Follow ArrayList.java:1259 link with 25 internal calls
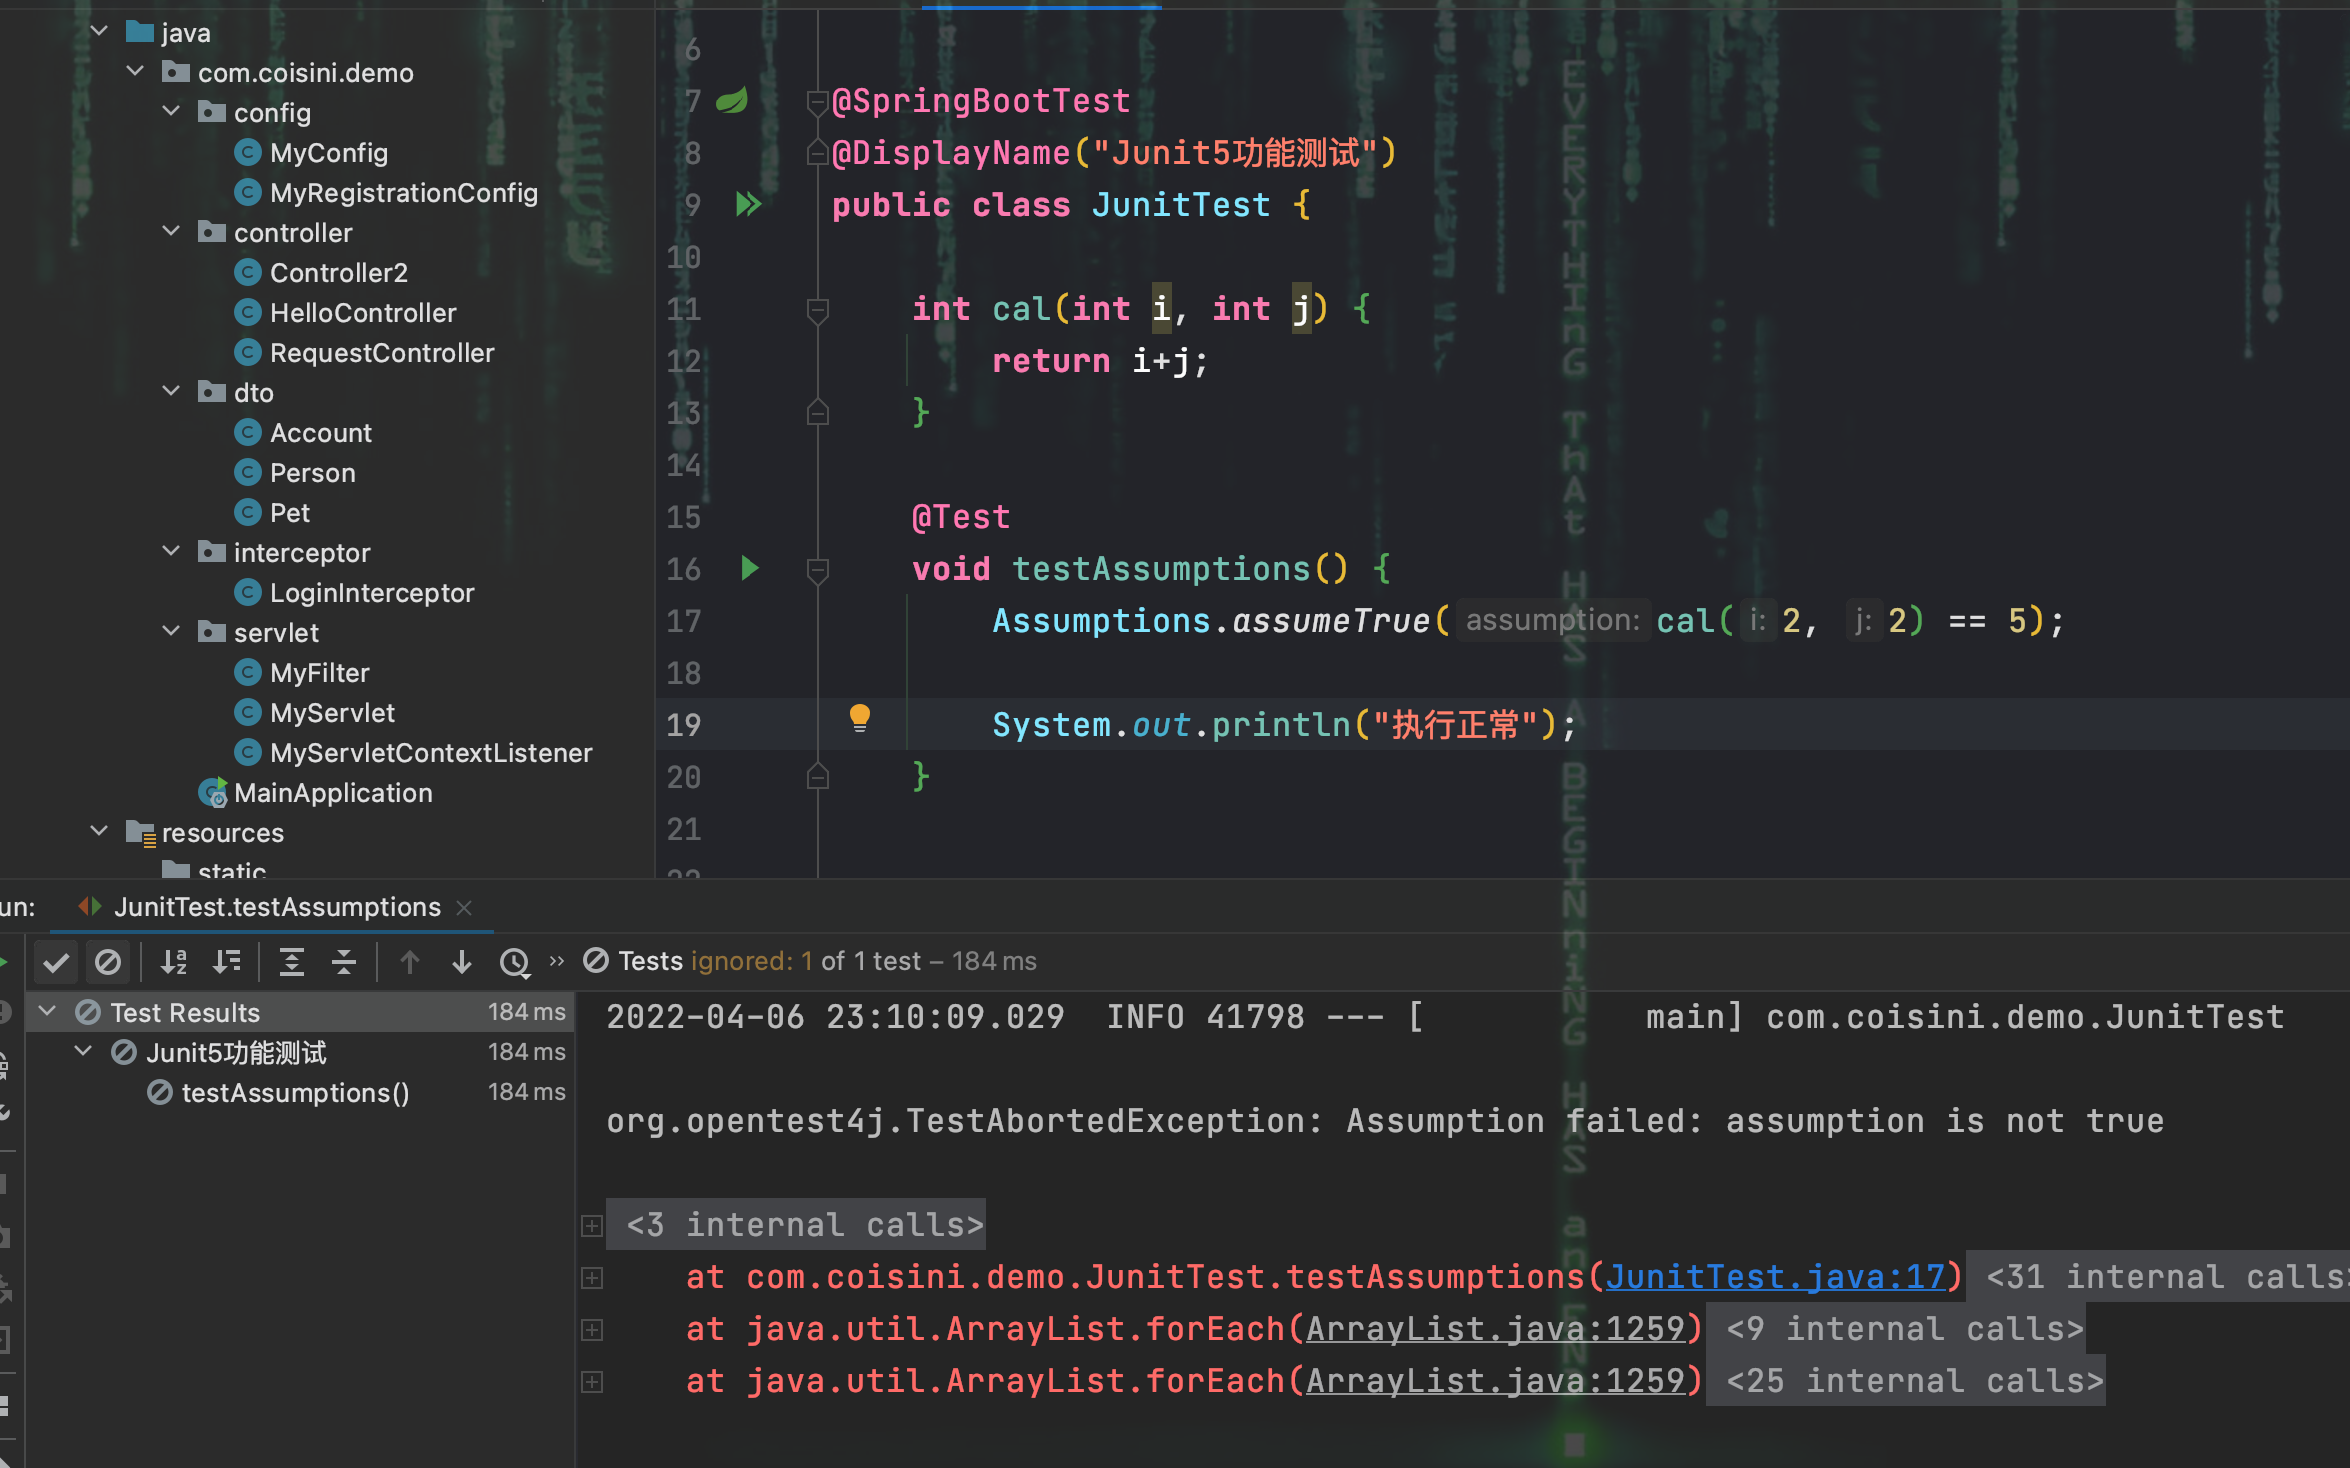 click(x=1495, y=1381)
